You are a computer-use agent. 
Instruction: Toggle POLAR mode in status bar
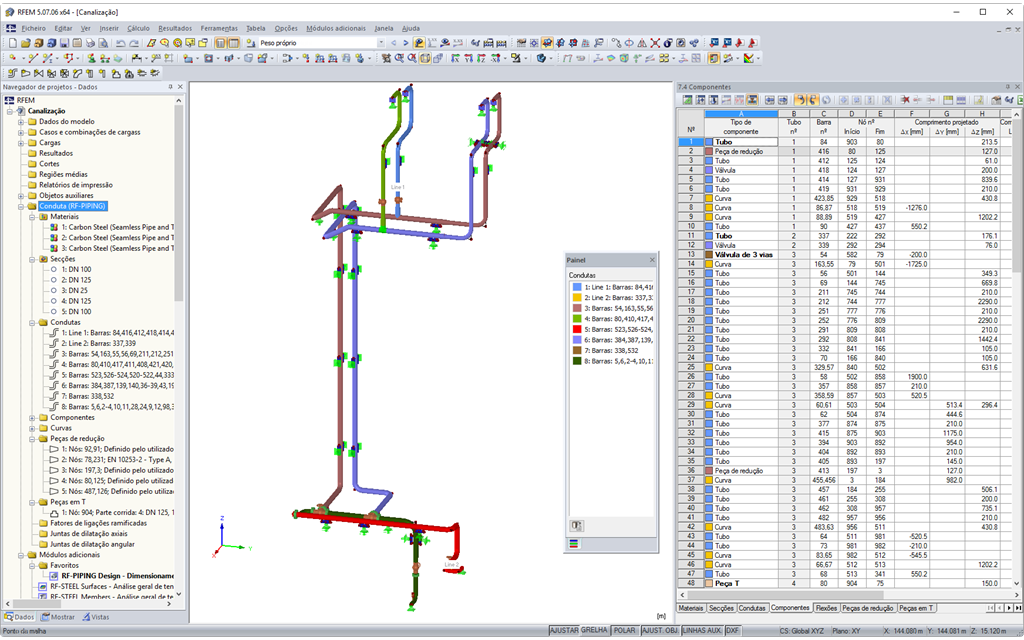pyautogui.click(x=625, y=631)
